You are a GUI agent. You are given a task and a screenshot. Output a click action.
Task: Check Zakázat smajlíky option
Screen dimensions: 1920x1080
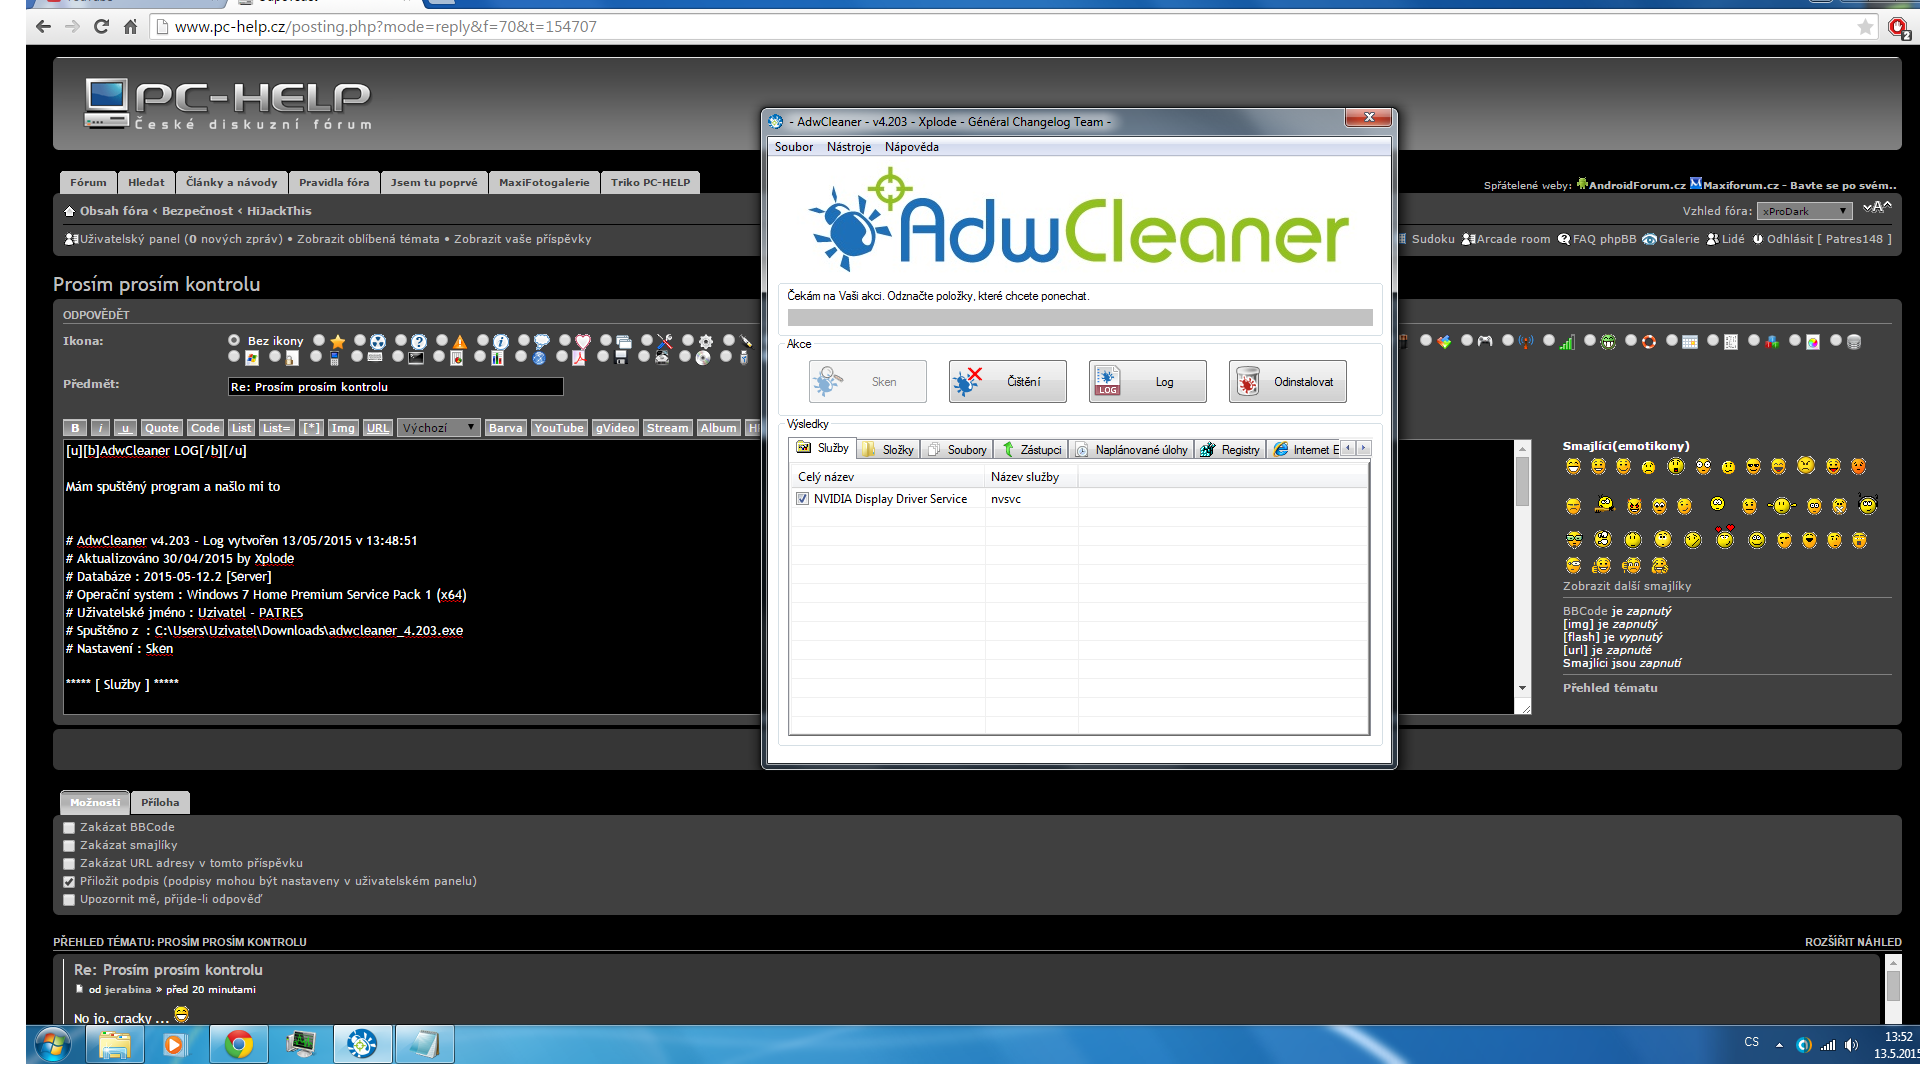(69, 846)
